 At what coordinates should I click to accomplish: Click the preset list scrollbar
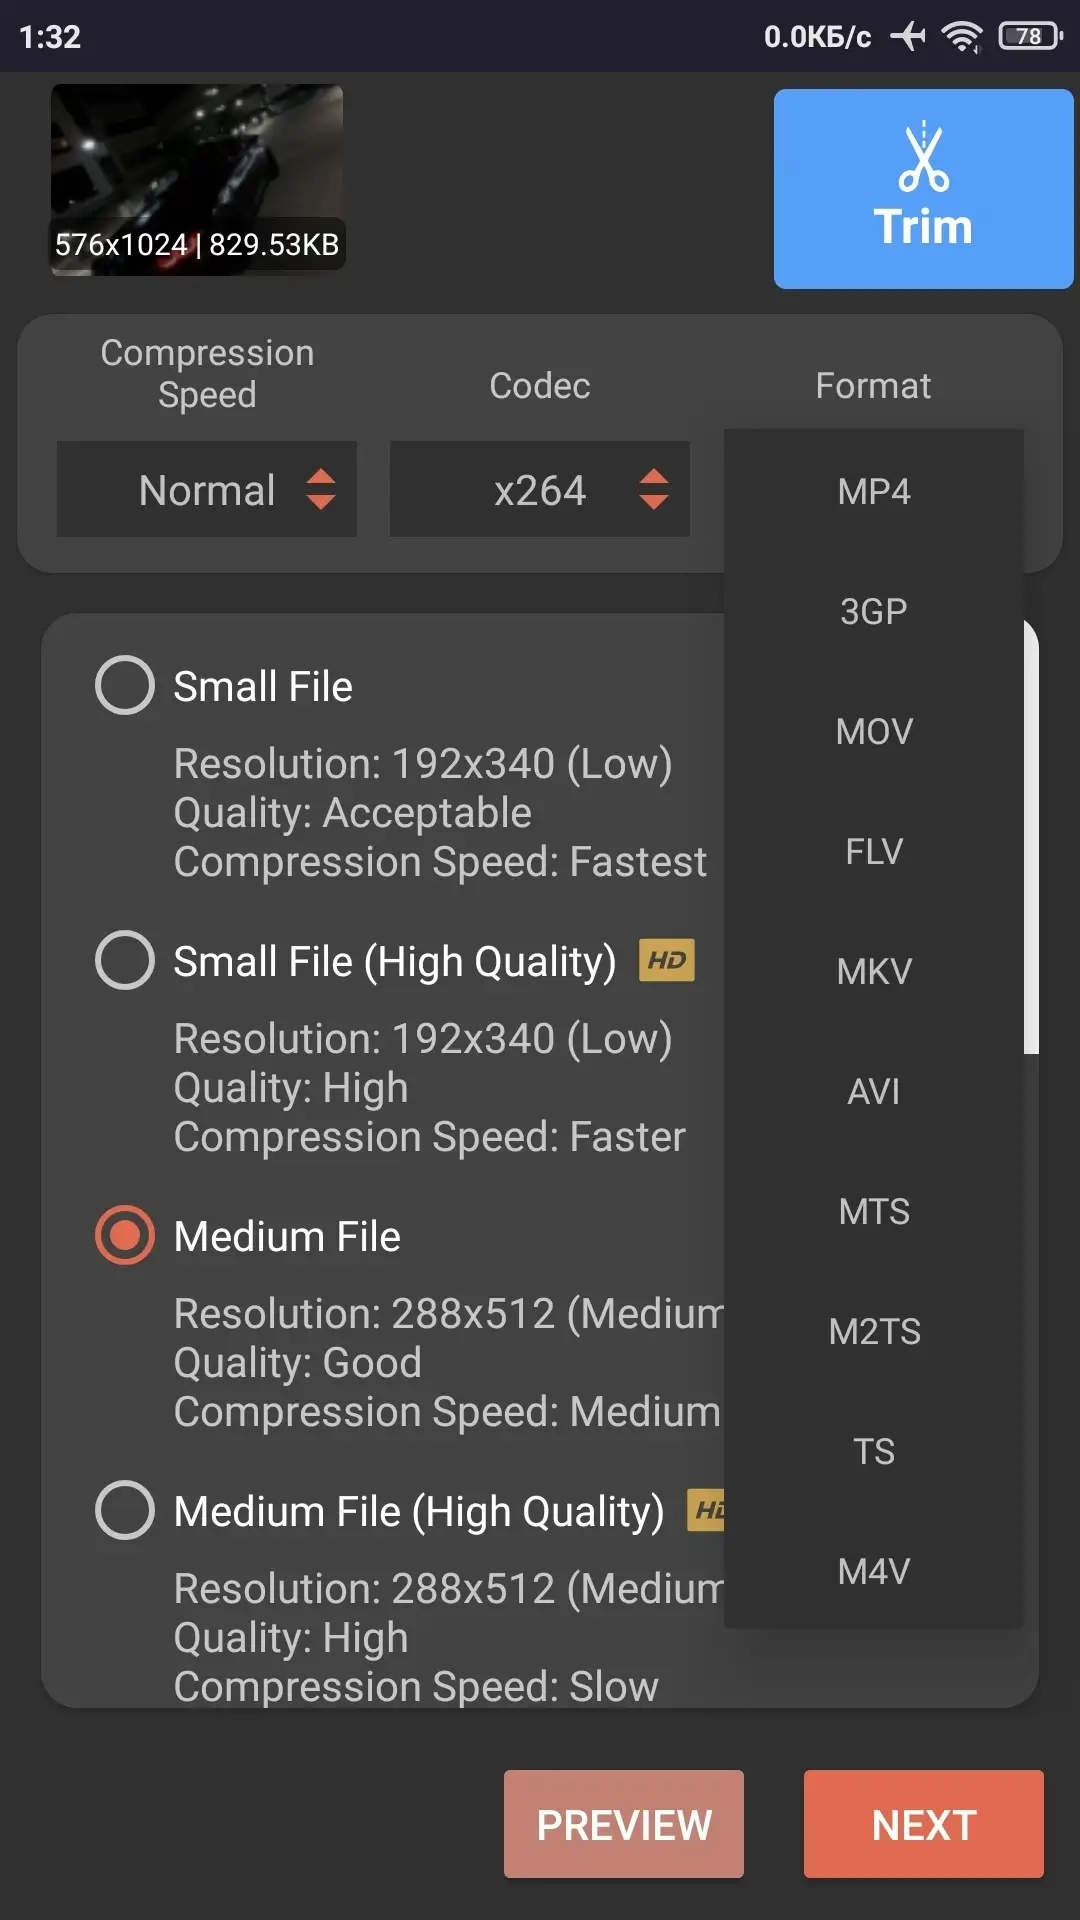click(1031, 840)
